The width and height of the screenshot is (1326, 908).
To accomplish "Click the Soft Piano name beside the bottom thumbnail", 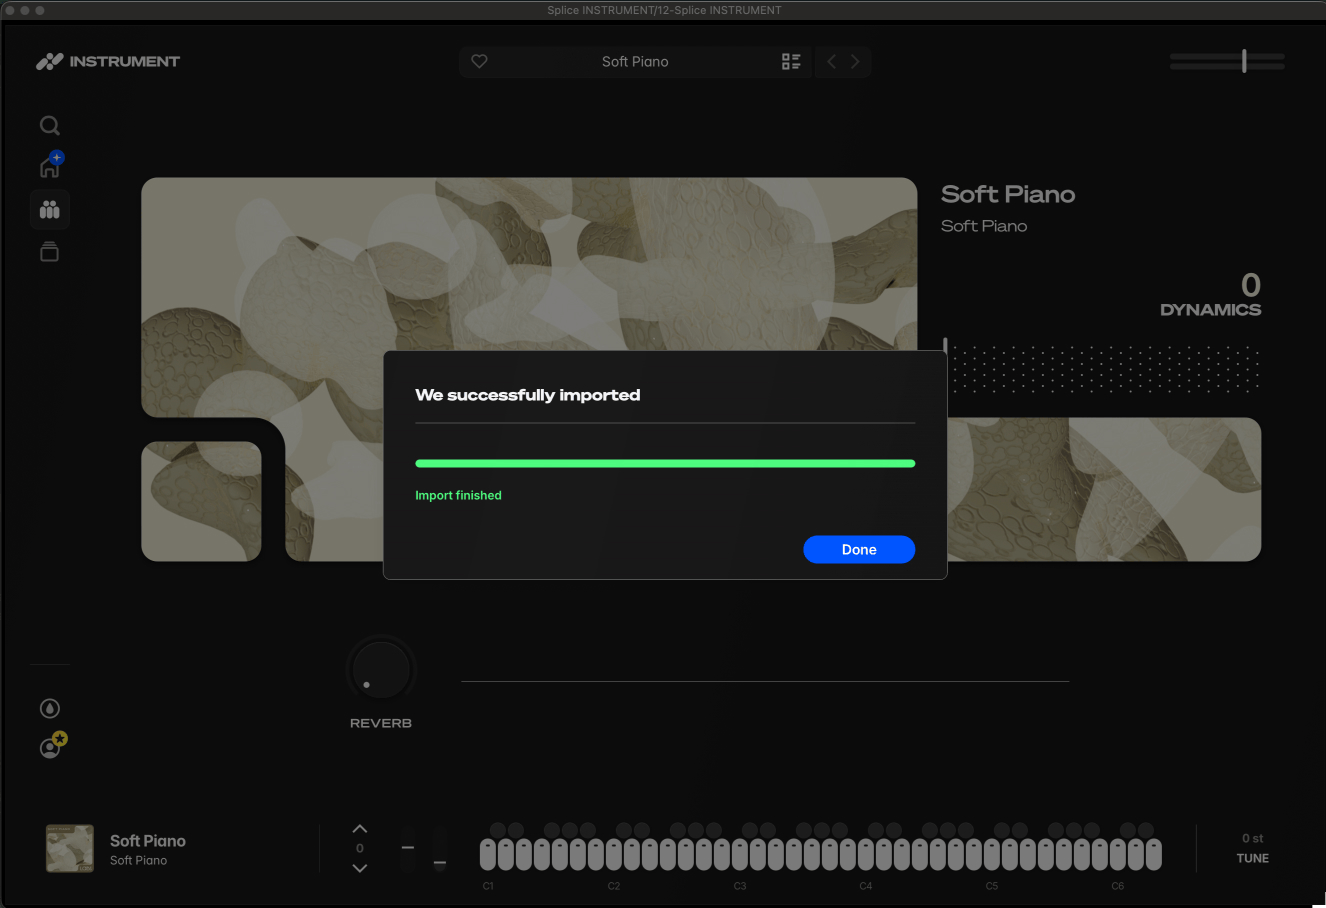I will click(148, 841).
